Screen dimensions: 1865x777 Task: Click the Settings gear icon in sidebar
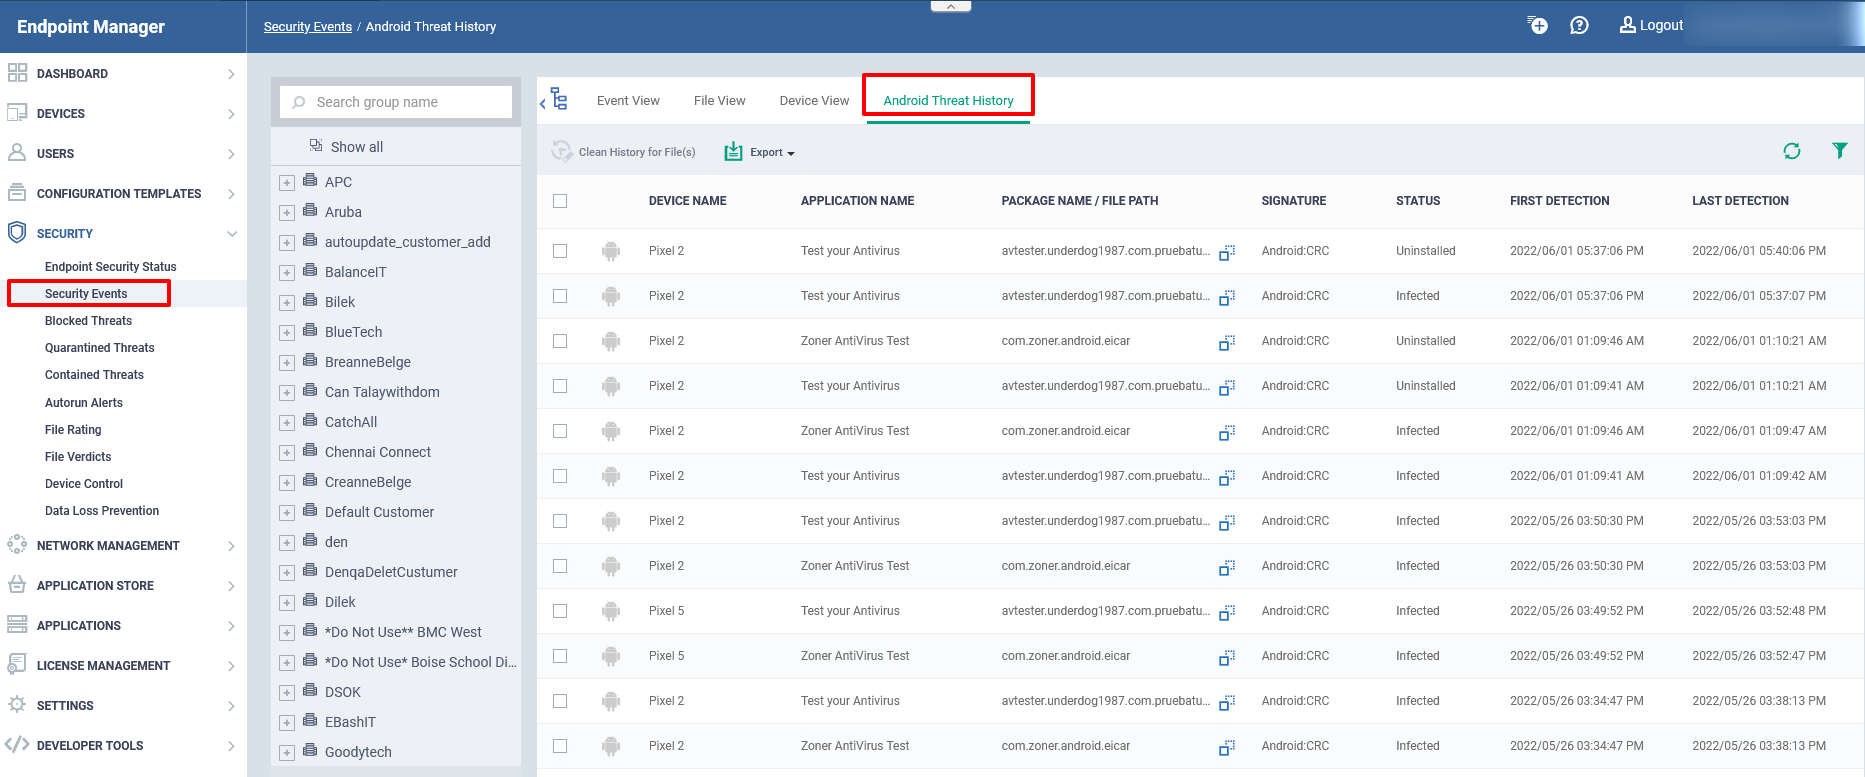coord(17,705)
